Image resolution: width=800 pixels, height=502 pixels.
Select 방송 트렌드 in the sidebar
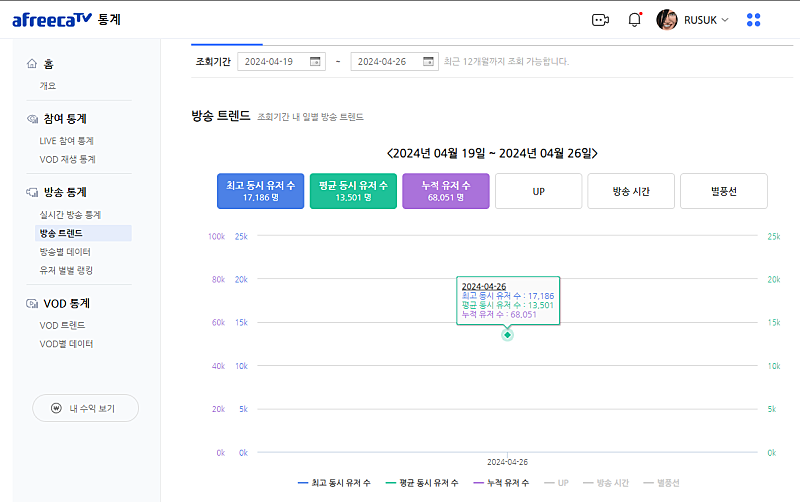[60, 233]
